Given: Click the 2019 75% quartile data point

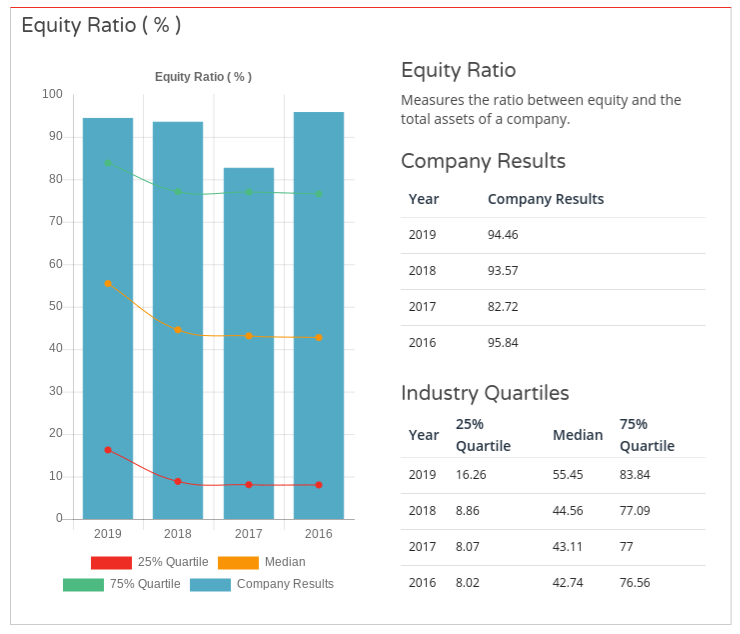Looking at the screenshot, I should [108, 163].
